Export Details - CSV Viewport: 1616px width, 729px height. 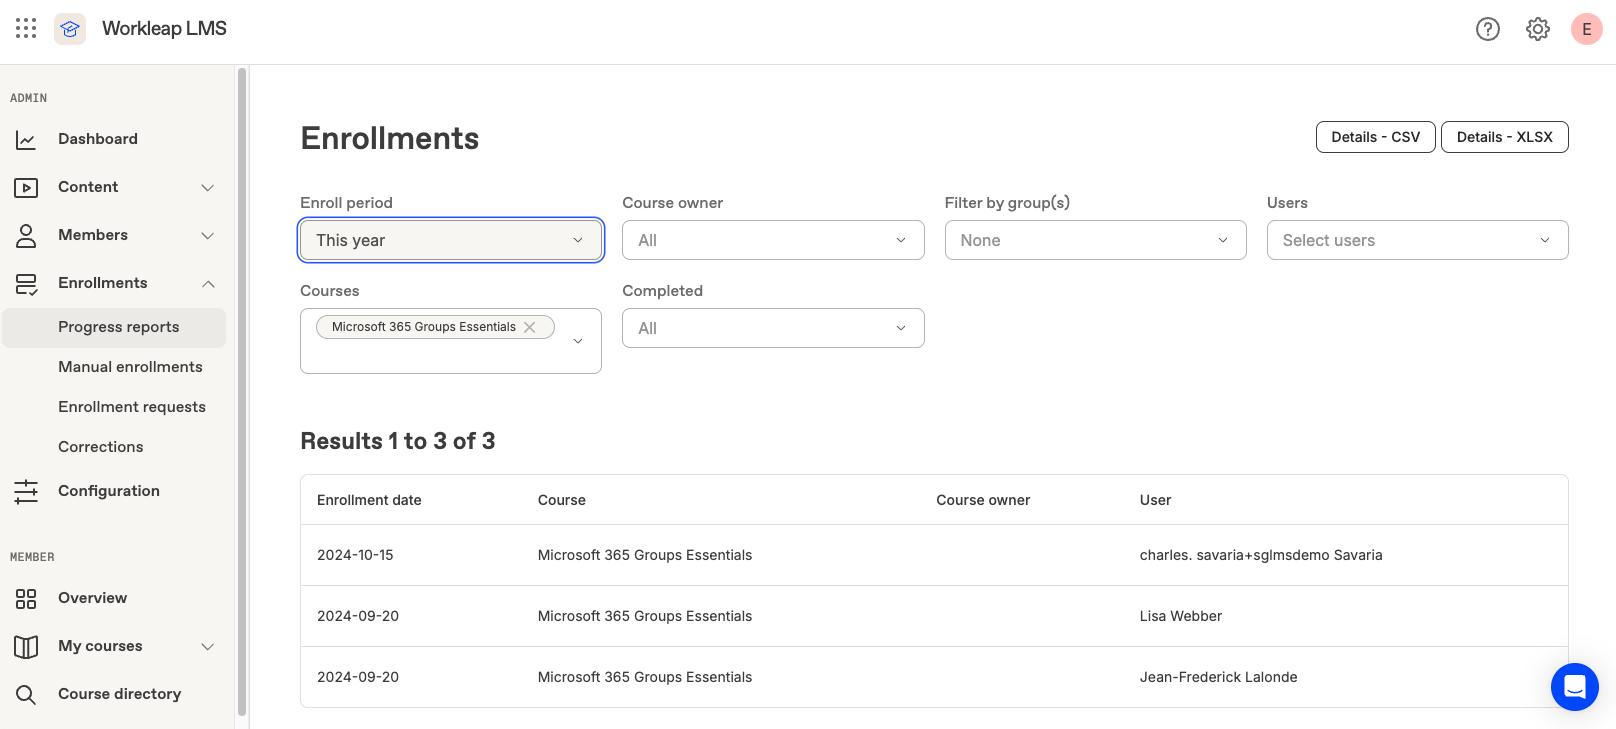point(1375,137)
